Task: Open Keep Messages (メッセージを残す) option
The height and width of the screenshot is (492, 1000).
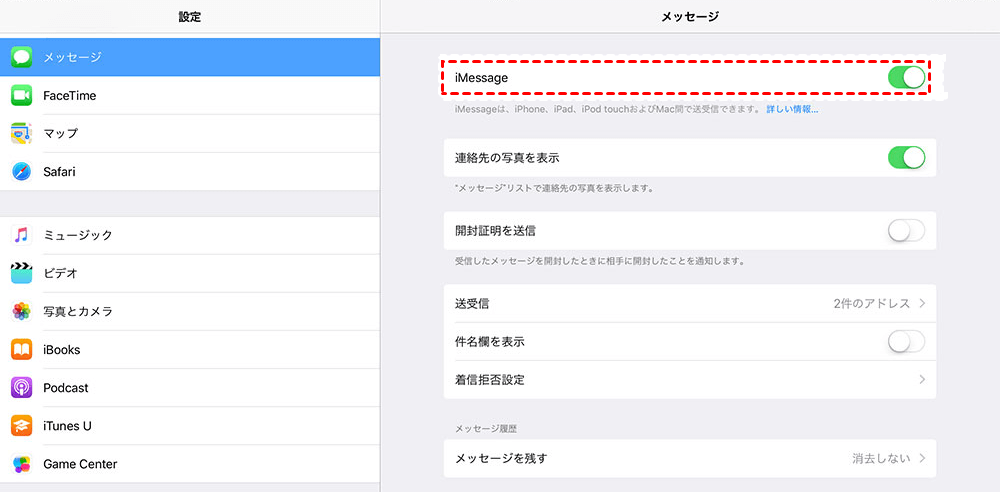Action: tap(690, 458)
